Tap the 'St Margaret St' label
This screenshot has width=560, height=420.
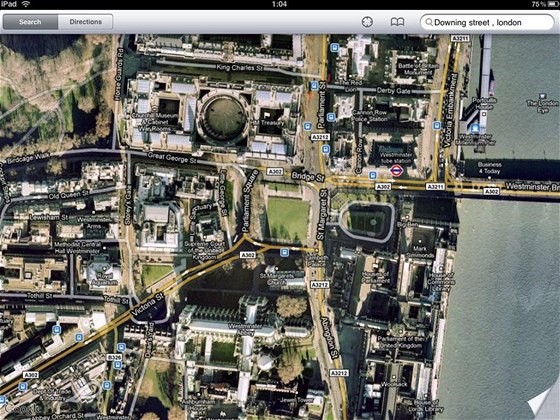pyautogui.click(x=322, y=215)
